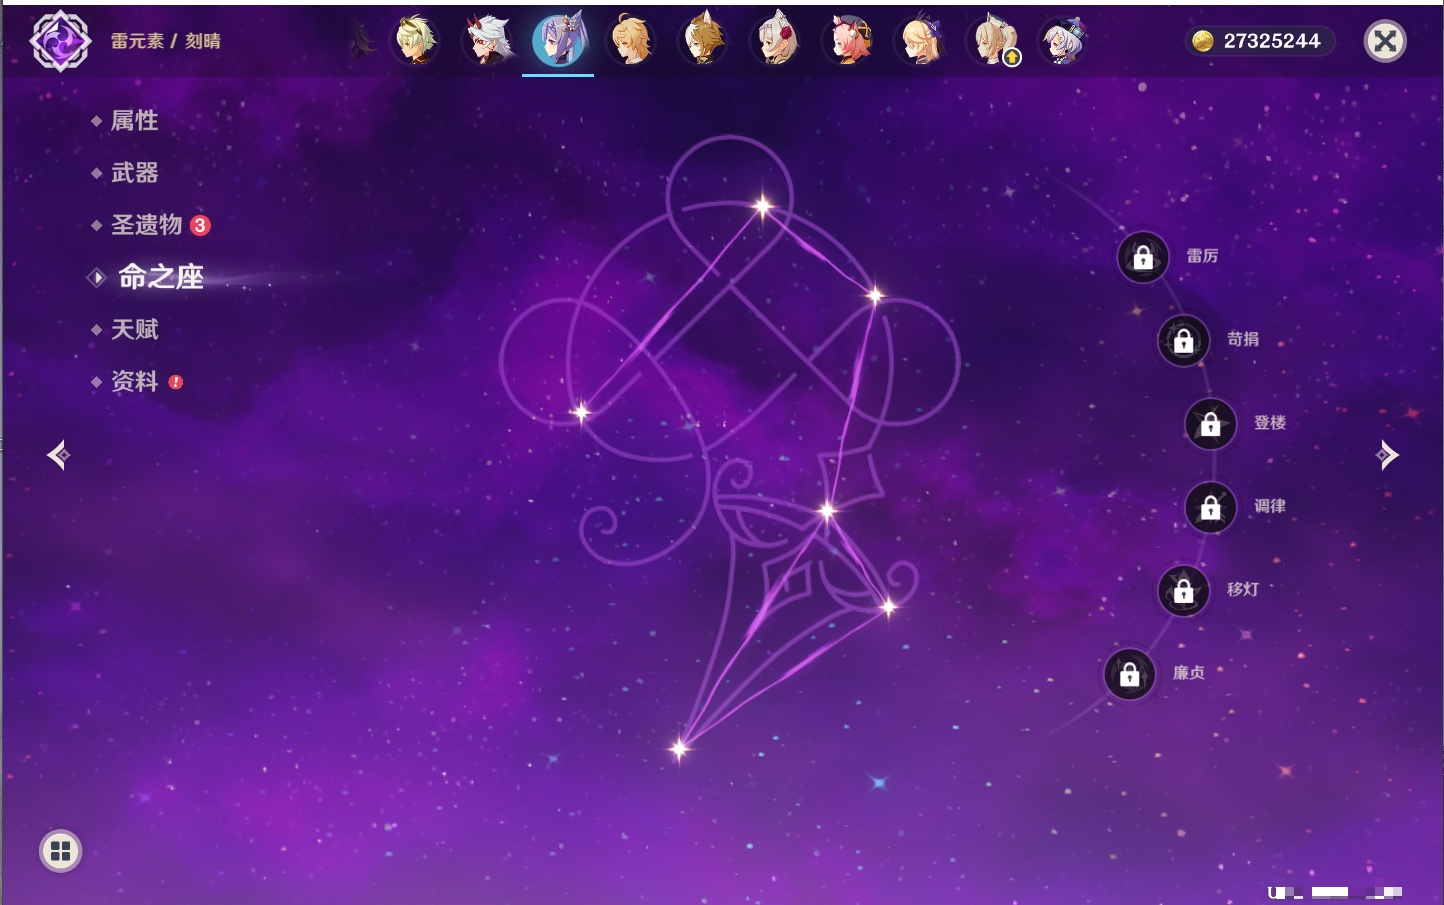Viewport: 1444px width, 905px height.
Task: Close the character screen with X button
Action: 1385,41
